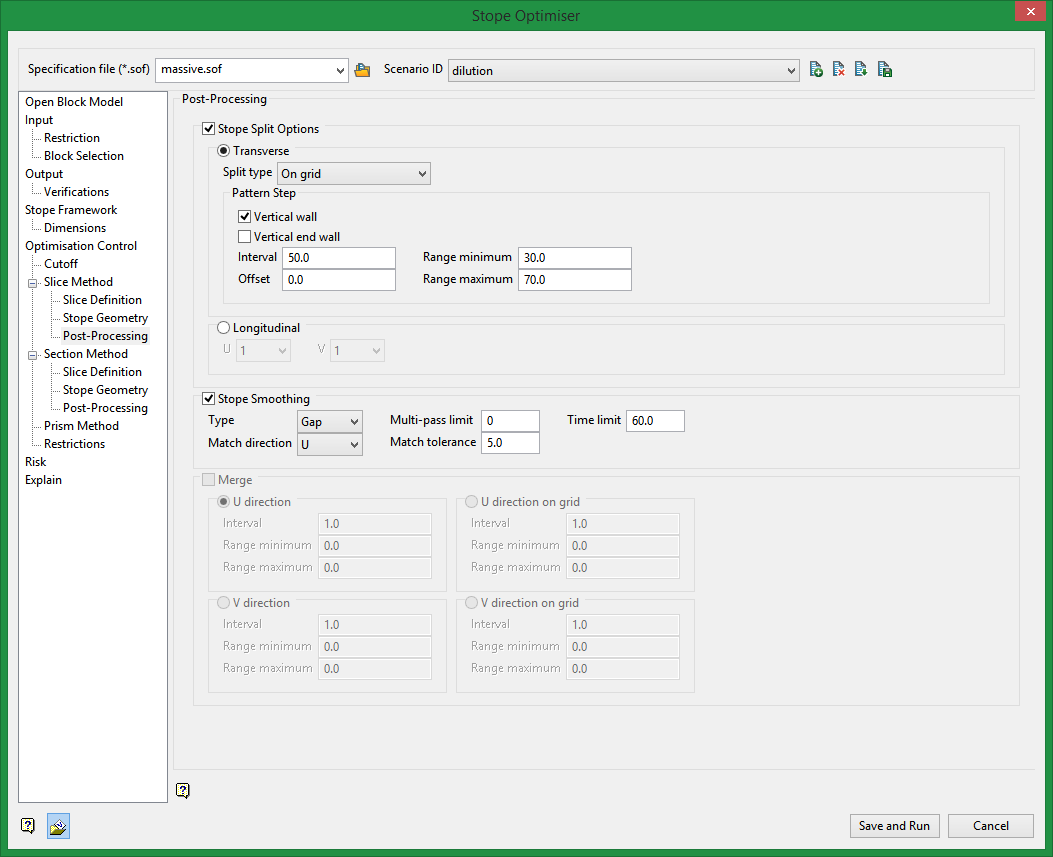Image resolution: width=1053 pixels, height=857 pixels.
Task: Open the Scenario ID dropdown
Action: click(x=623, y=70)
